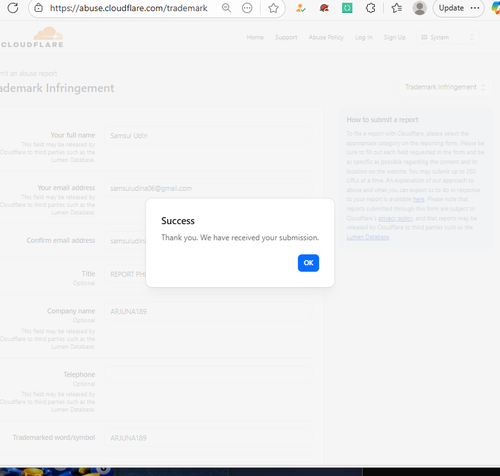View site information via the lock icon
Viewport: 500px width, 476px height.
pos(39,8)
